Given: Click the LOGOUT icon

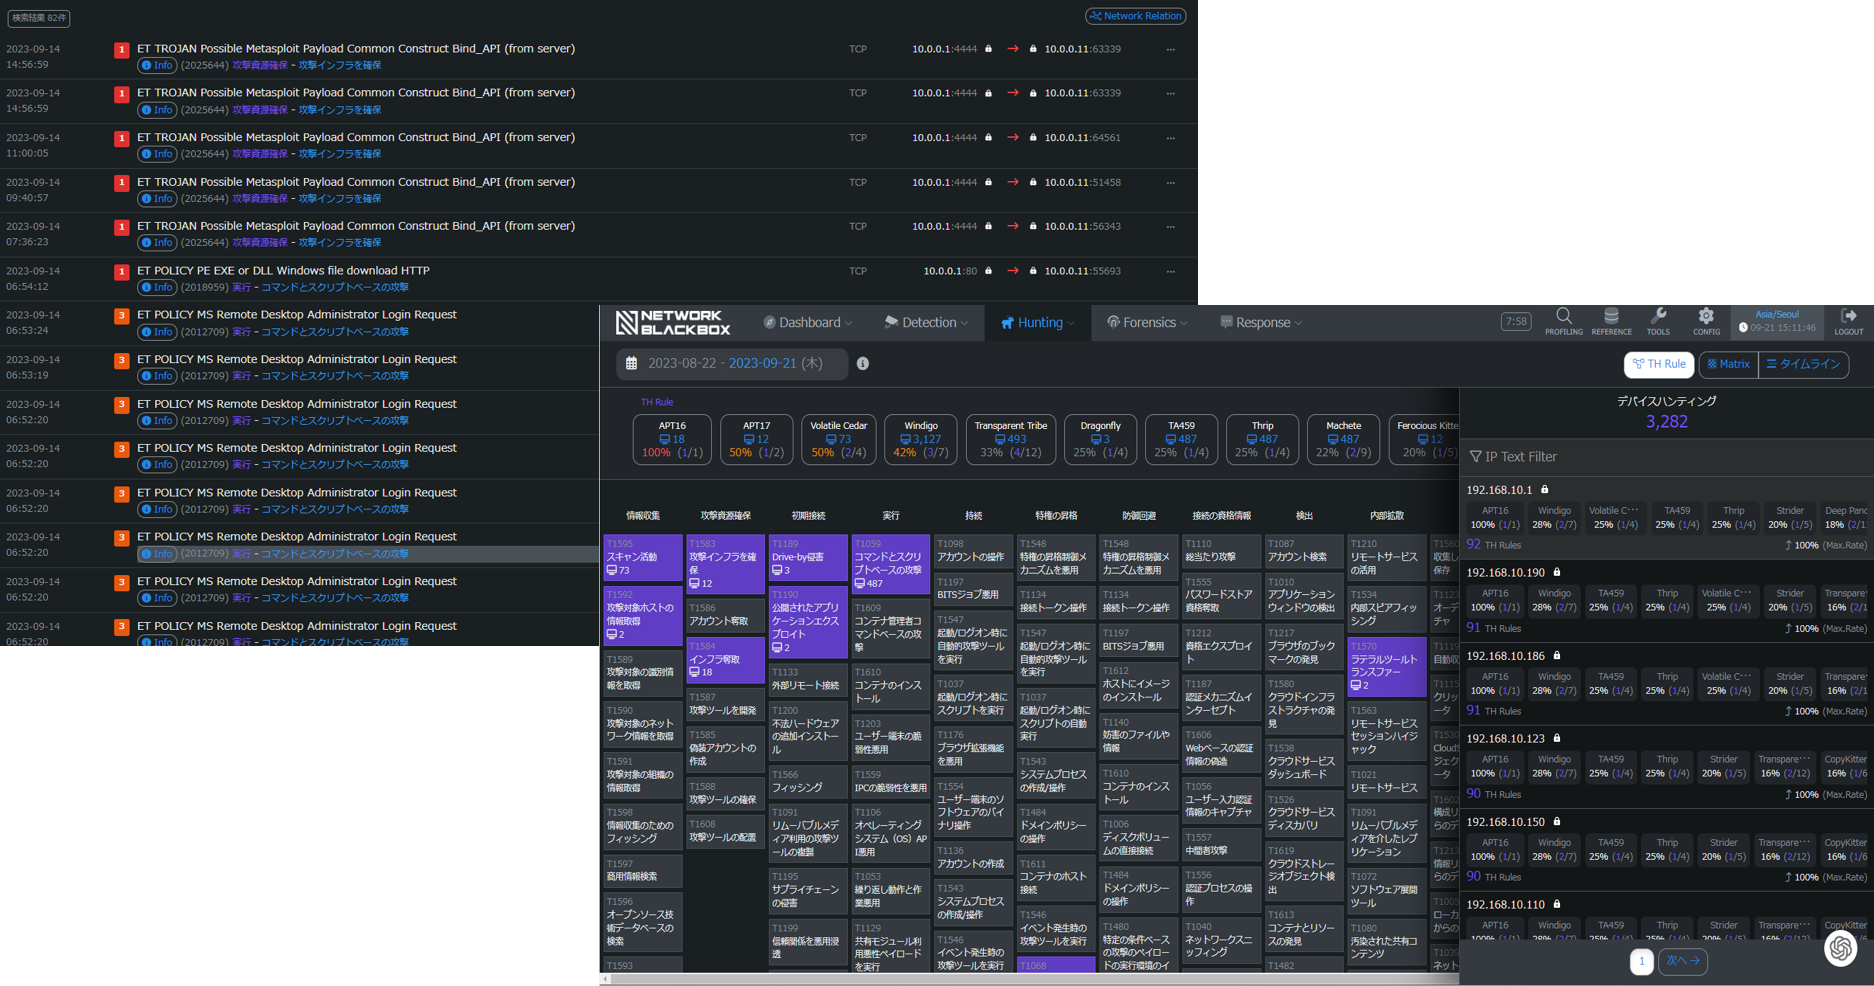Looking at the screenshot, I should (1848, 316).
